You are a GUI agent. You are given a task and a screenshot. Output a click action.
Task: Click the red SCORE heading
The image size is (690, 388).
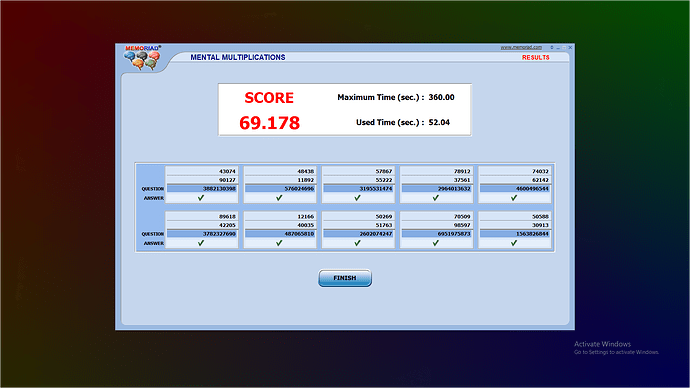pyautogui.click(x=269, y=98)
